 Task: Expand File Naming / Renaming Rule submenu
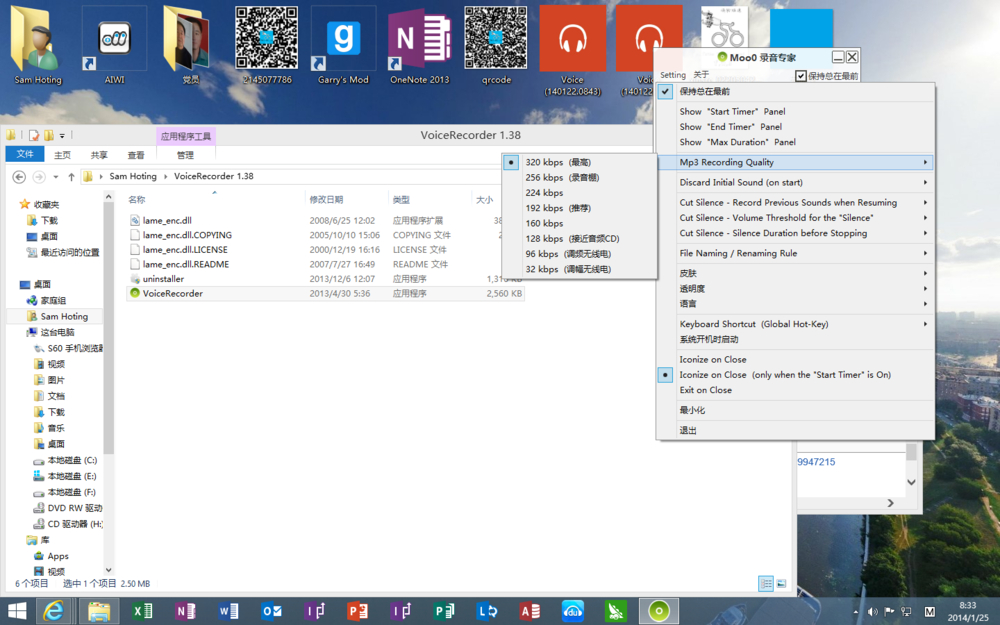click(796, 253)
